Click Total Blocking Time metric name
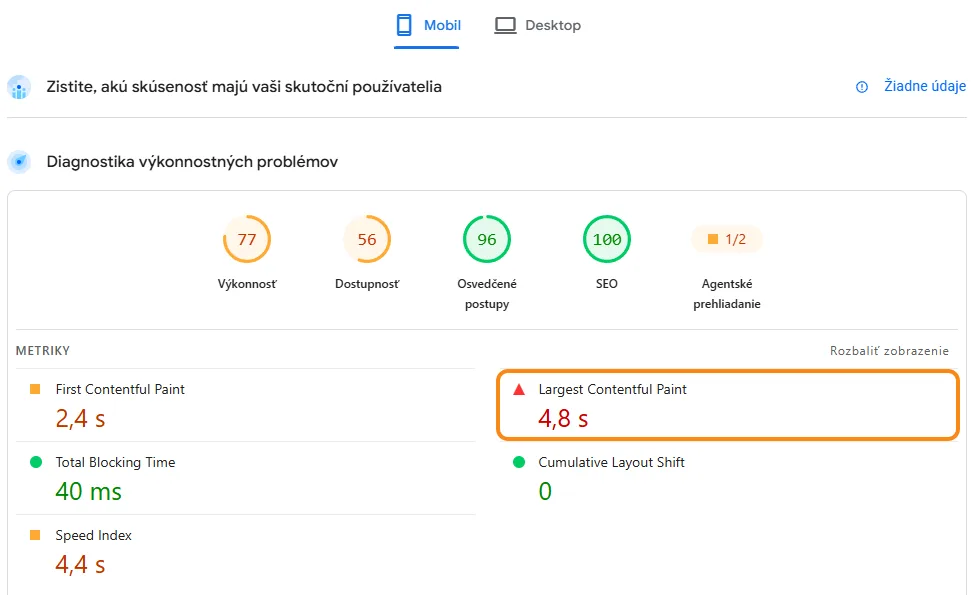Image resolution: width=971 pixels, height=595 pixels. tap(115, 462)
